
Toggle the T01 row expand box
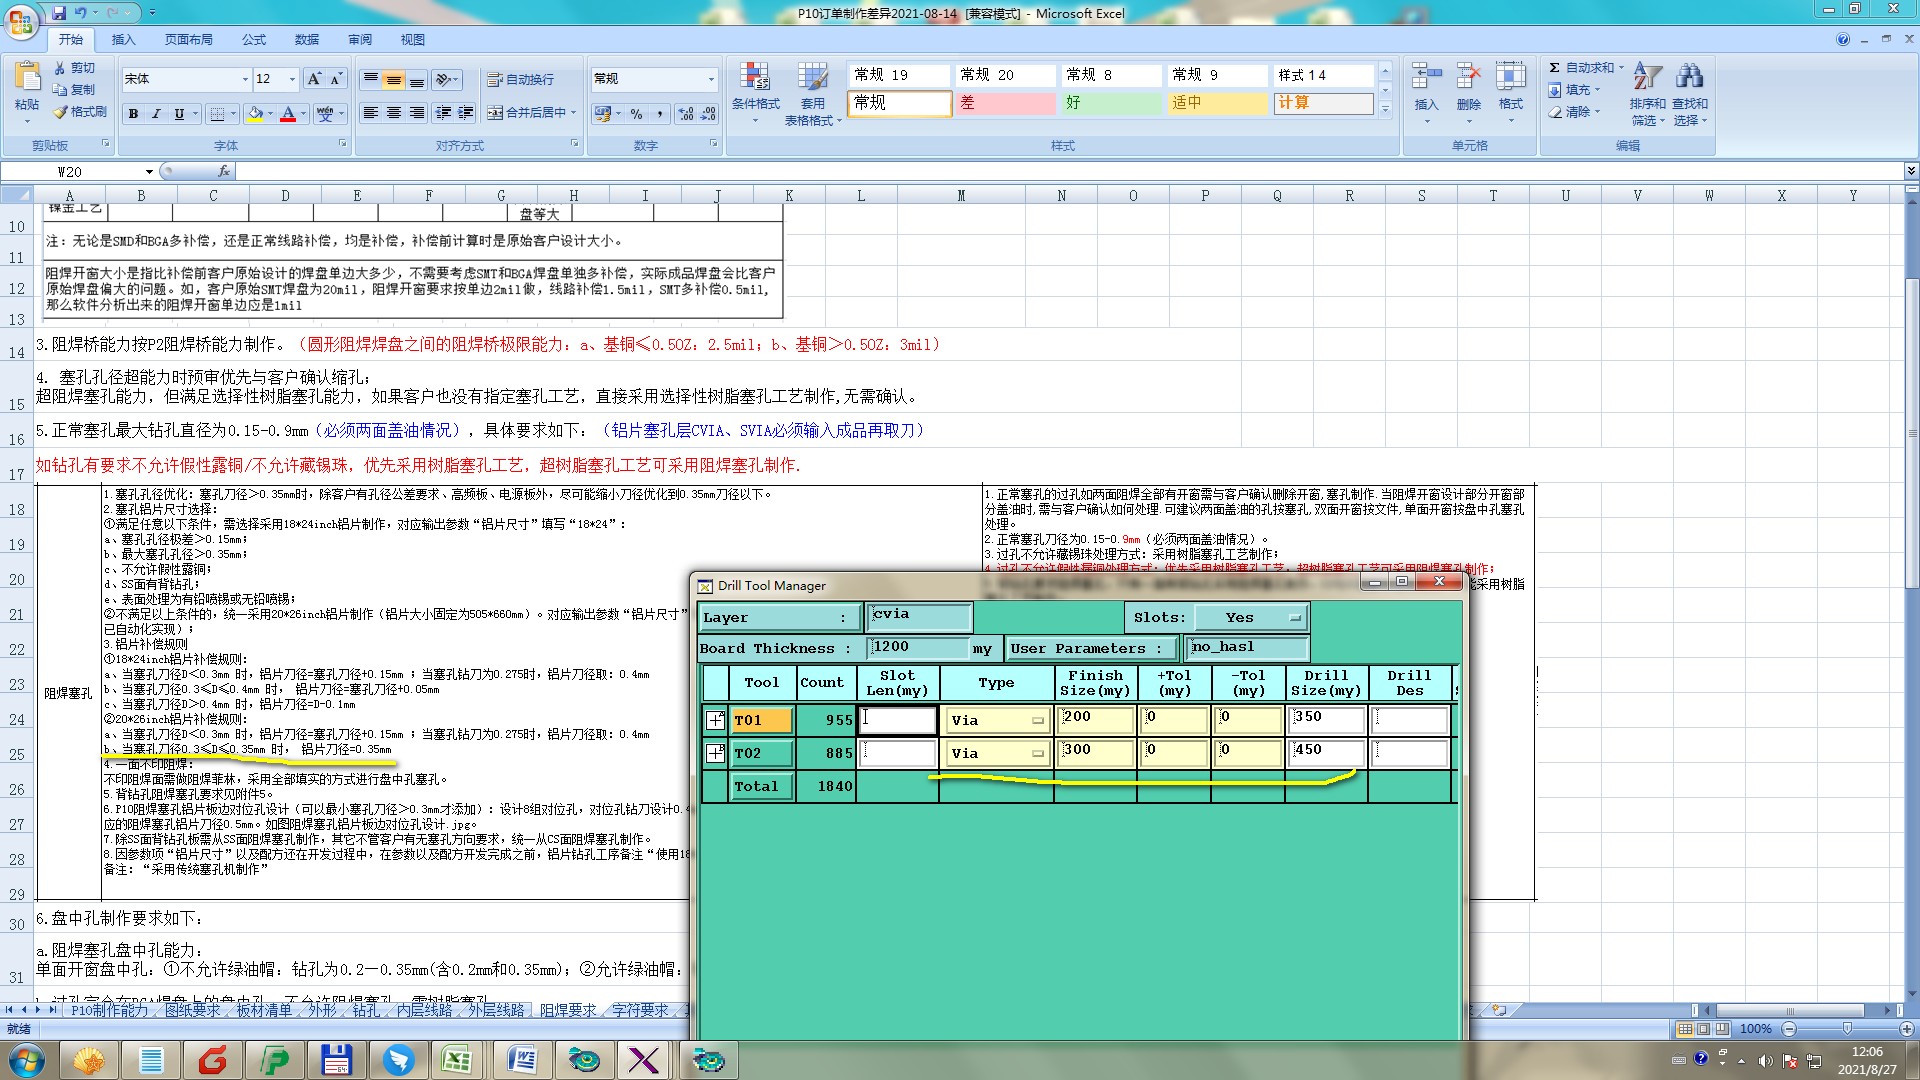715,720
